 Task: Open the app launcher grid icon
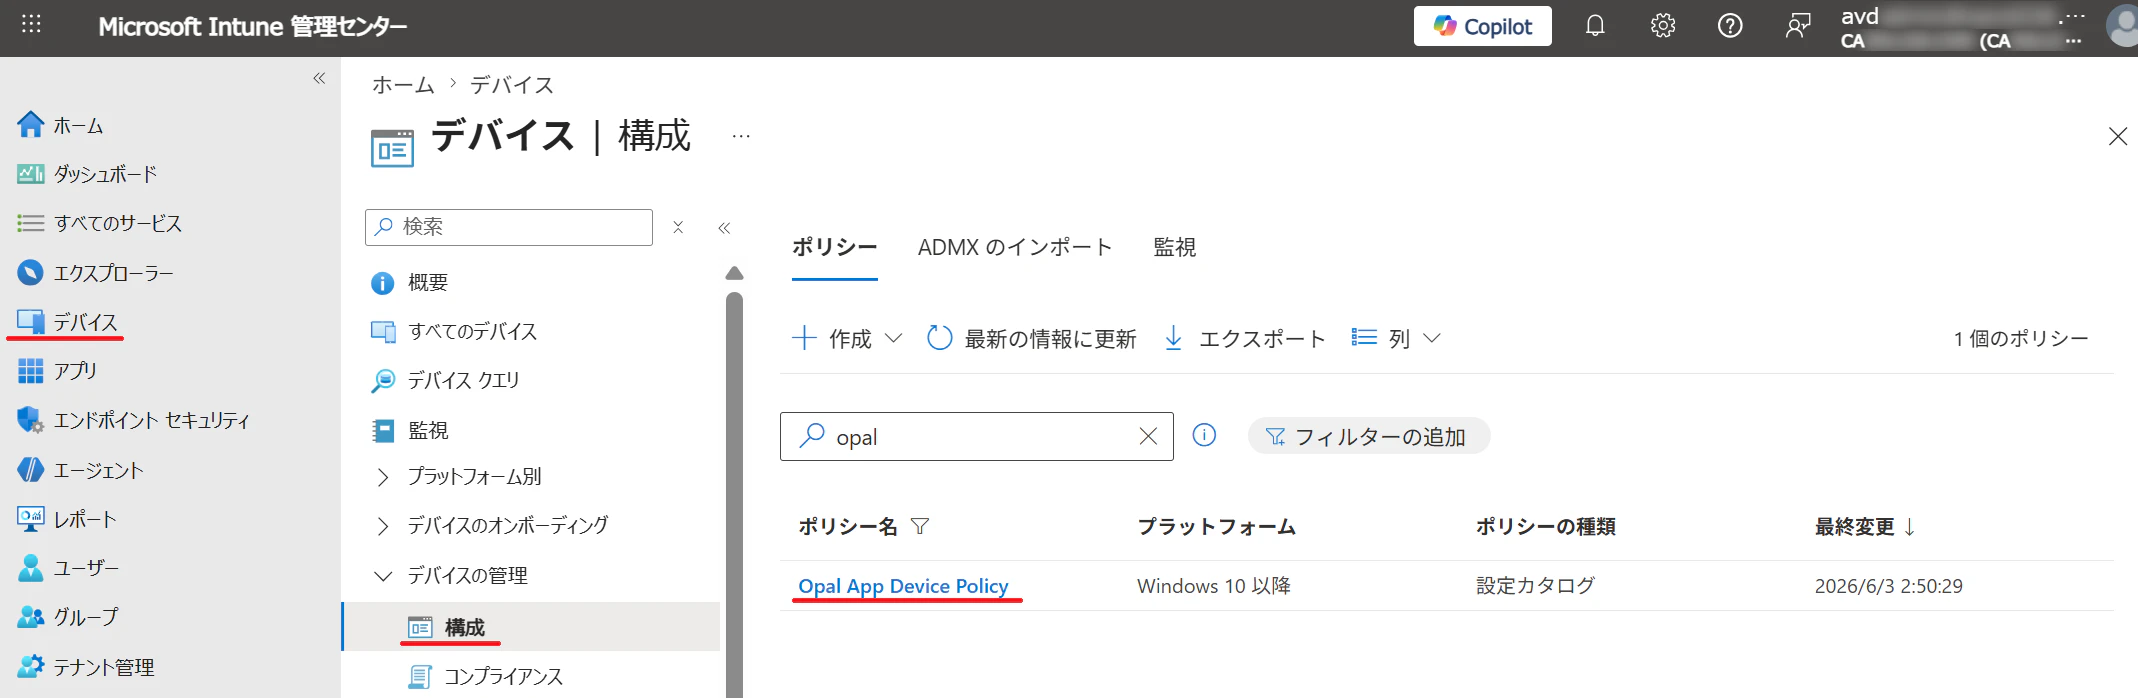tap(31, 25)
